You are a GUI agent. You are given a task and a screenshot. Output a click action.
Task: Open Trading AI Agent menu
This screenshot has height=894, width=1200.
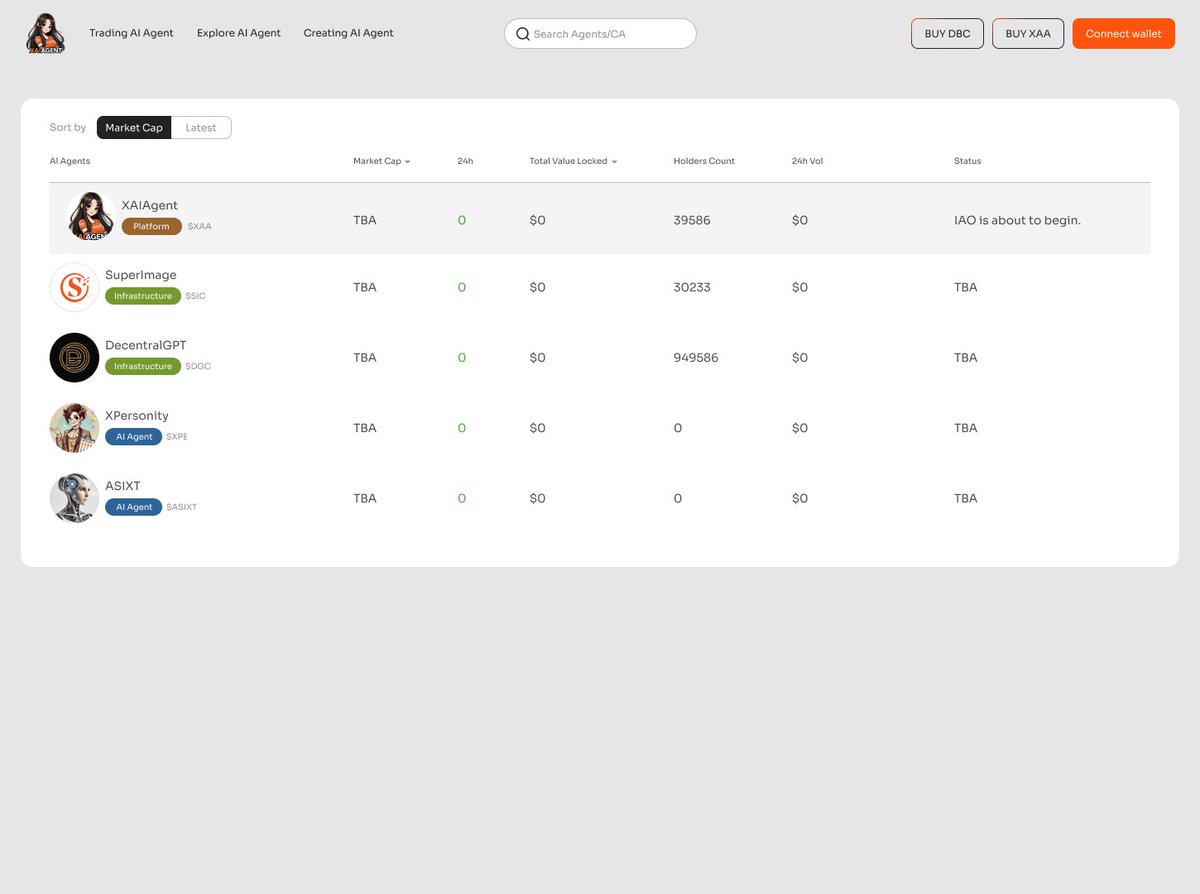click(131, 33)
